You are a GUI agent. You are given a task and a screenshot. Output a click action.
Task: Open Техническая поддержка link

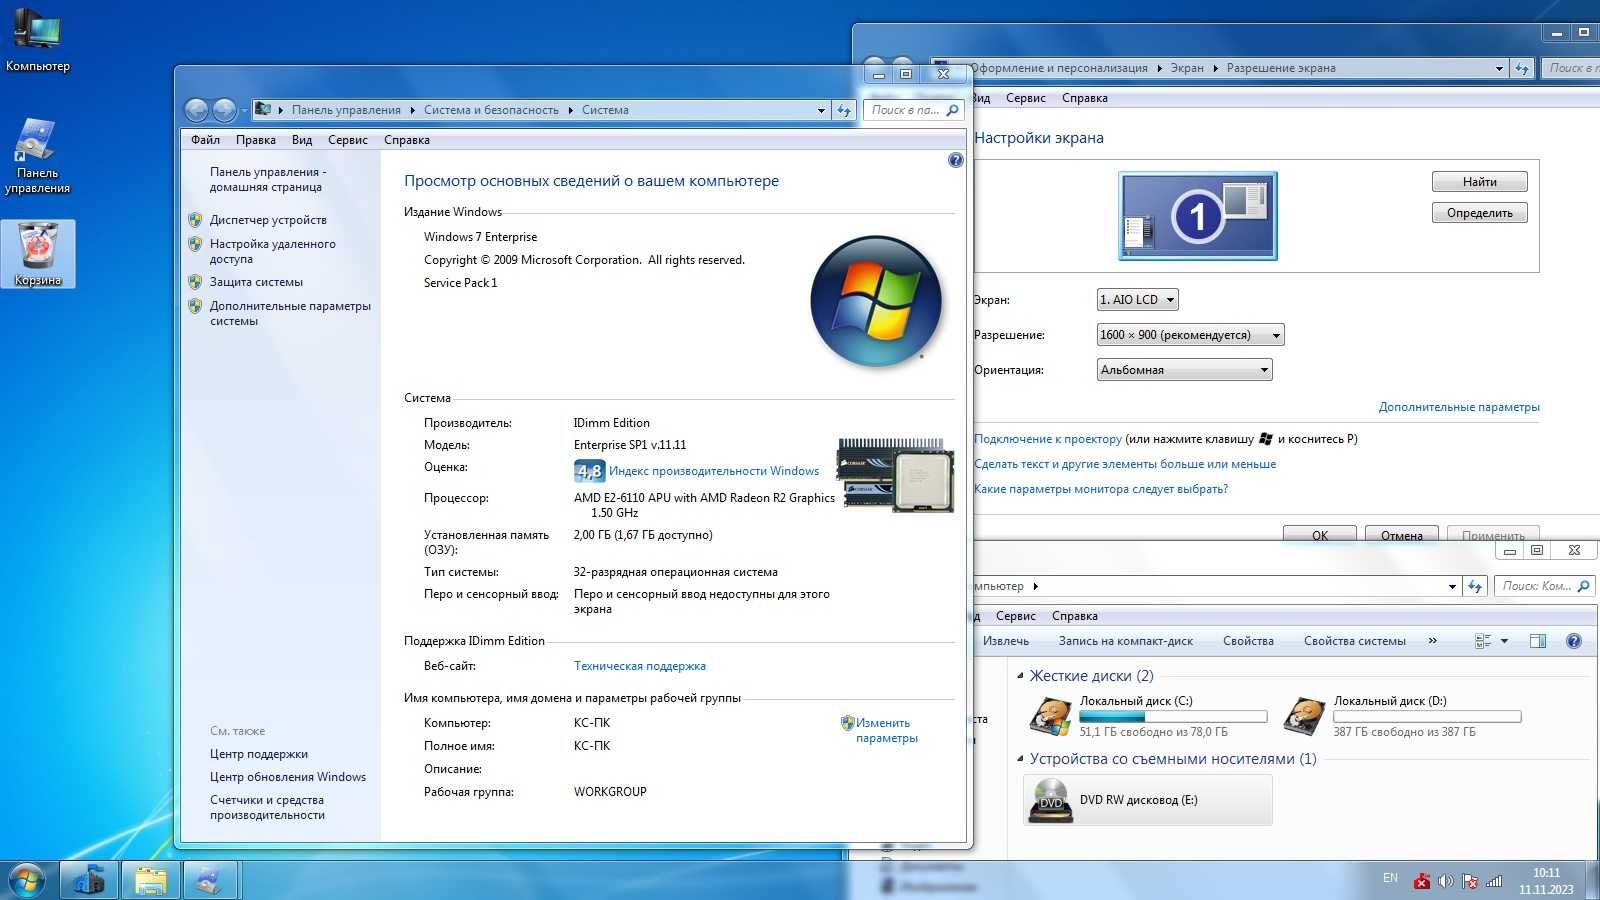(x=640, y=666)
